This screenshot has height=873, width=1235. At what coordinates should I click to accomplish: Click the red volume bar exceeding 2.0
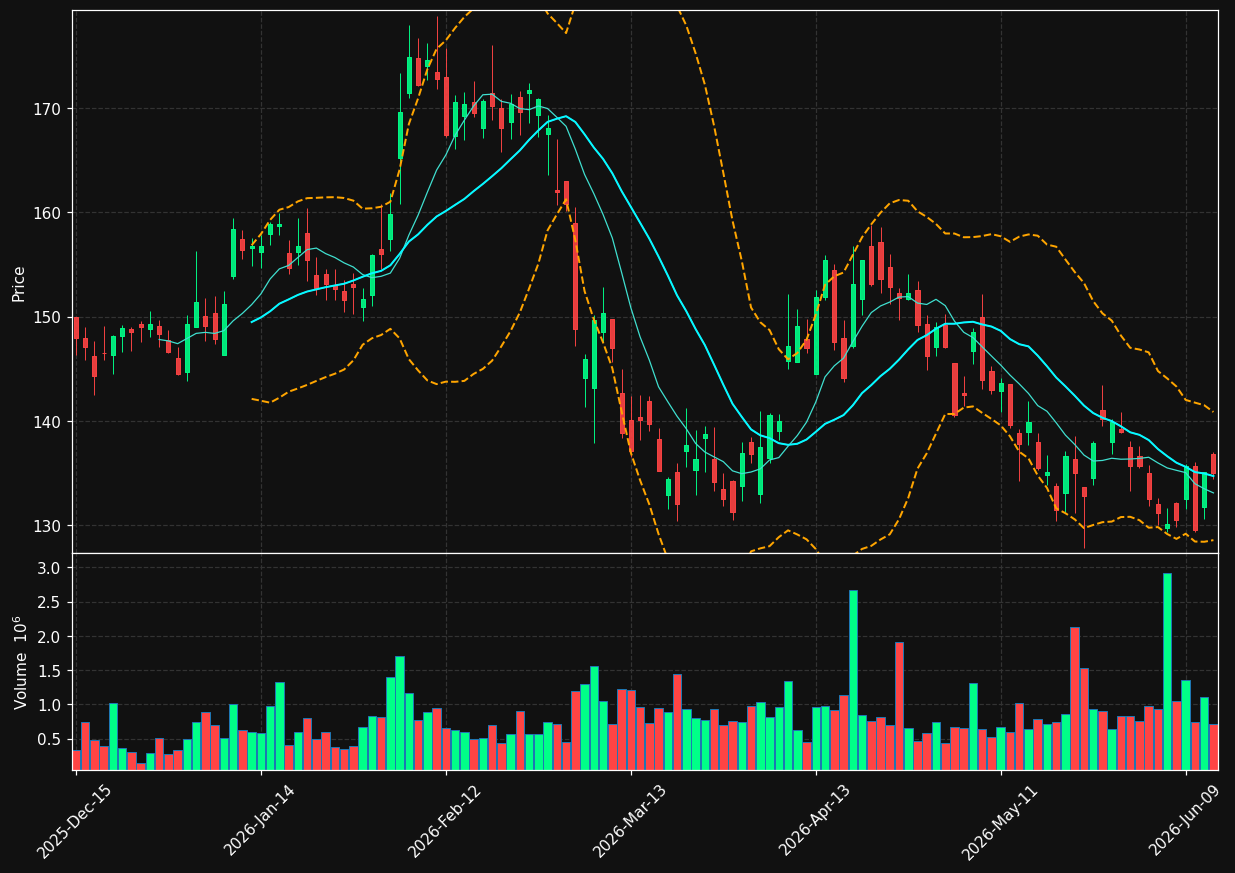(1075, 698)
